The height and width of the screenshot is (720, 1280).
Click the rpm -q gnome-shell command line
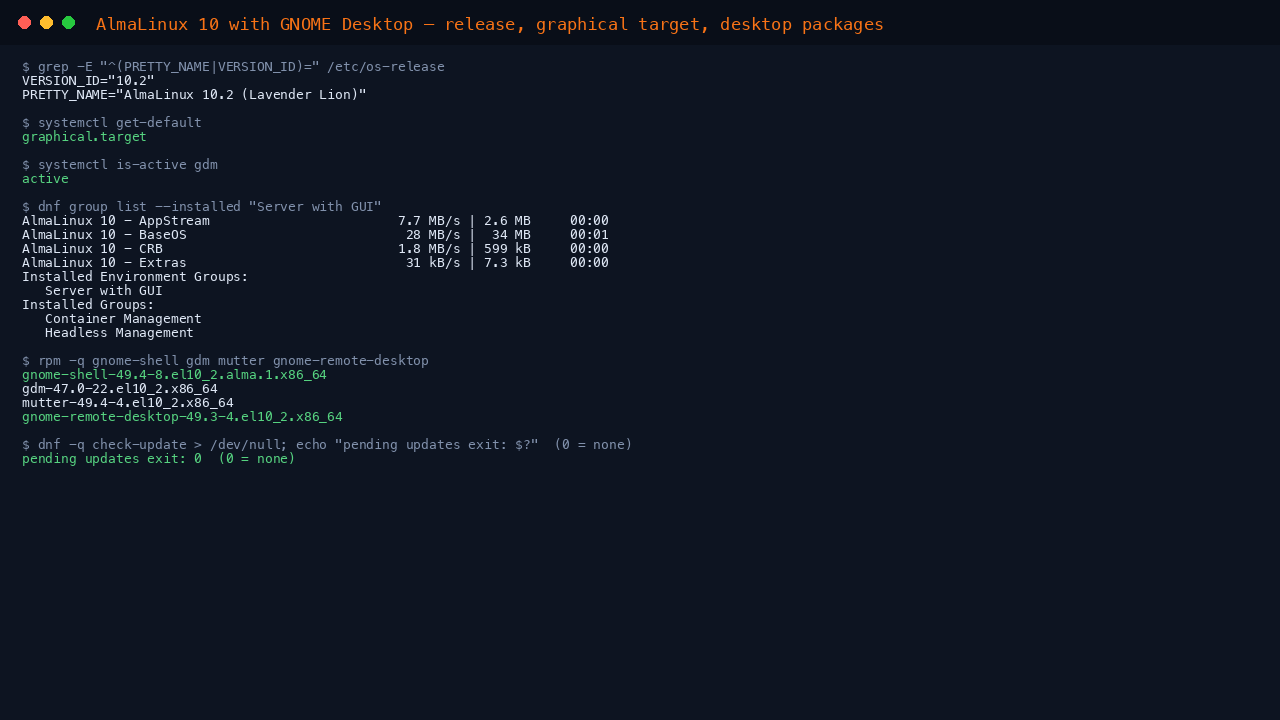(225, 361)
